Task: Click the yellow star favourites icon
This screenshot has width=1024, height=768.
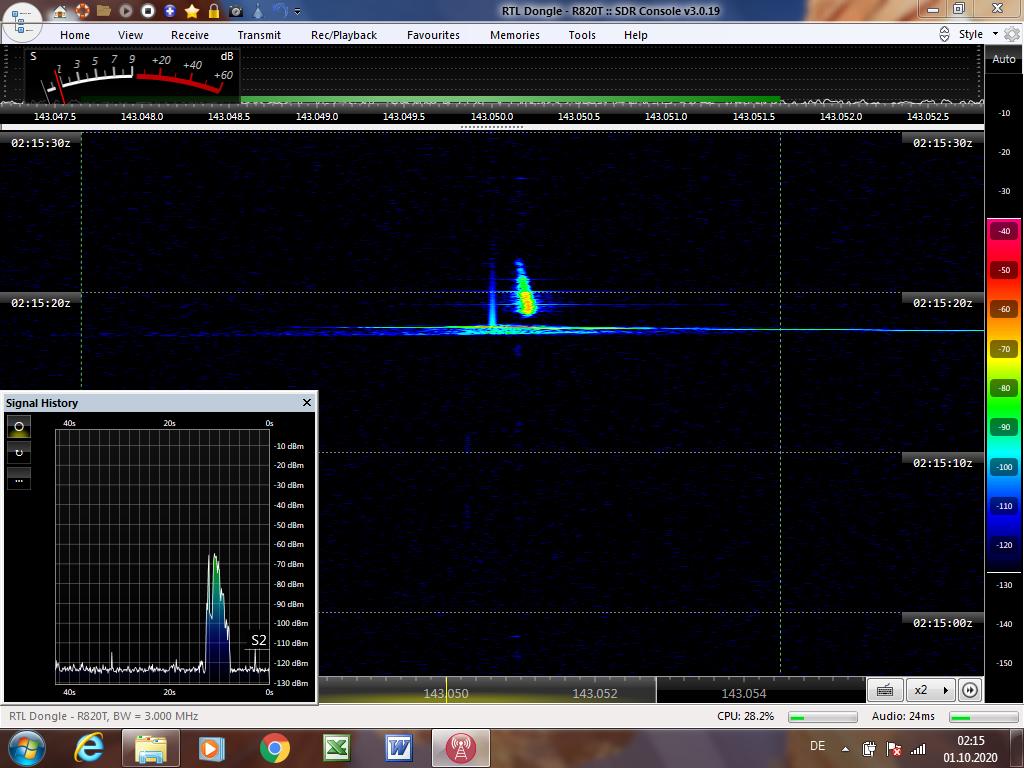Action: [192, 10]
